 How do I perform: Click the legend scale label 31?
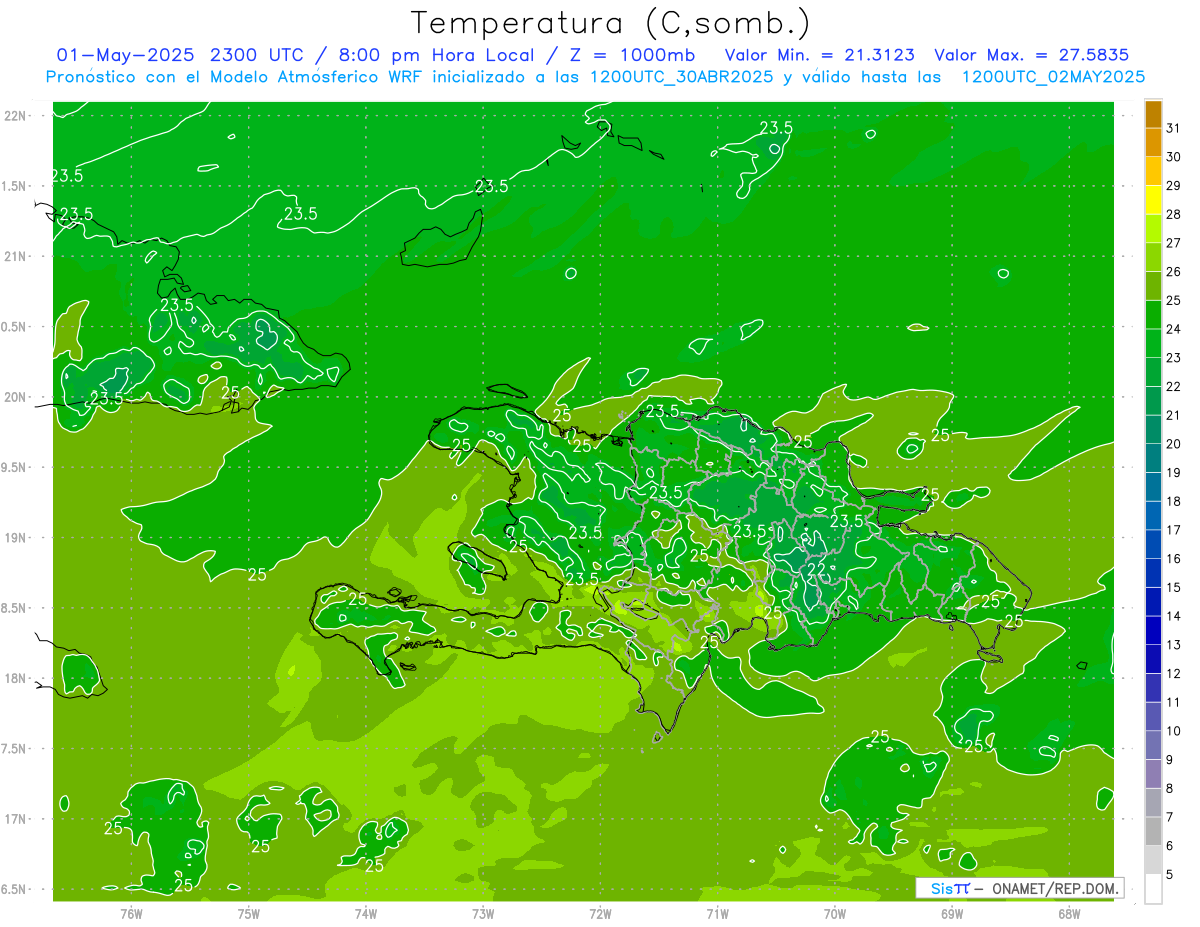click(x=1174, y=128)
